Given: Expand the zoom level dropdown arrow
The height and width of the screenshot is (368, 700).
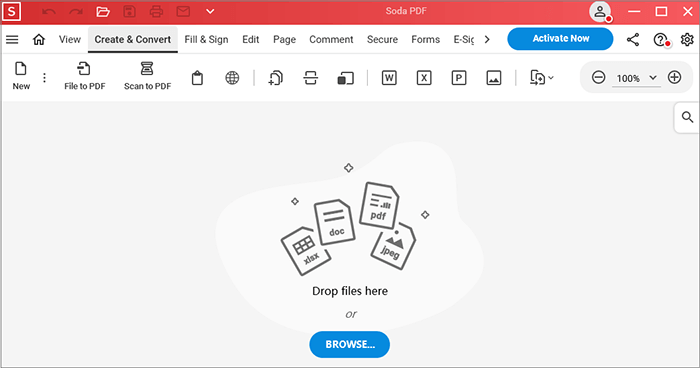Looking at the screenshot, I should [653, 78].
